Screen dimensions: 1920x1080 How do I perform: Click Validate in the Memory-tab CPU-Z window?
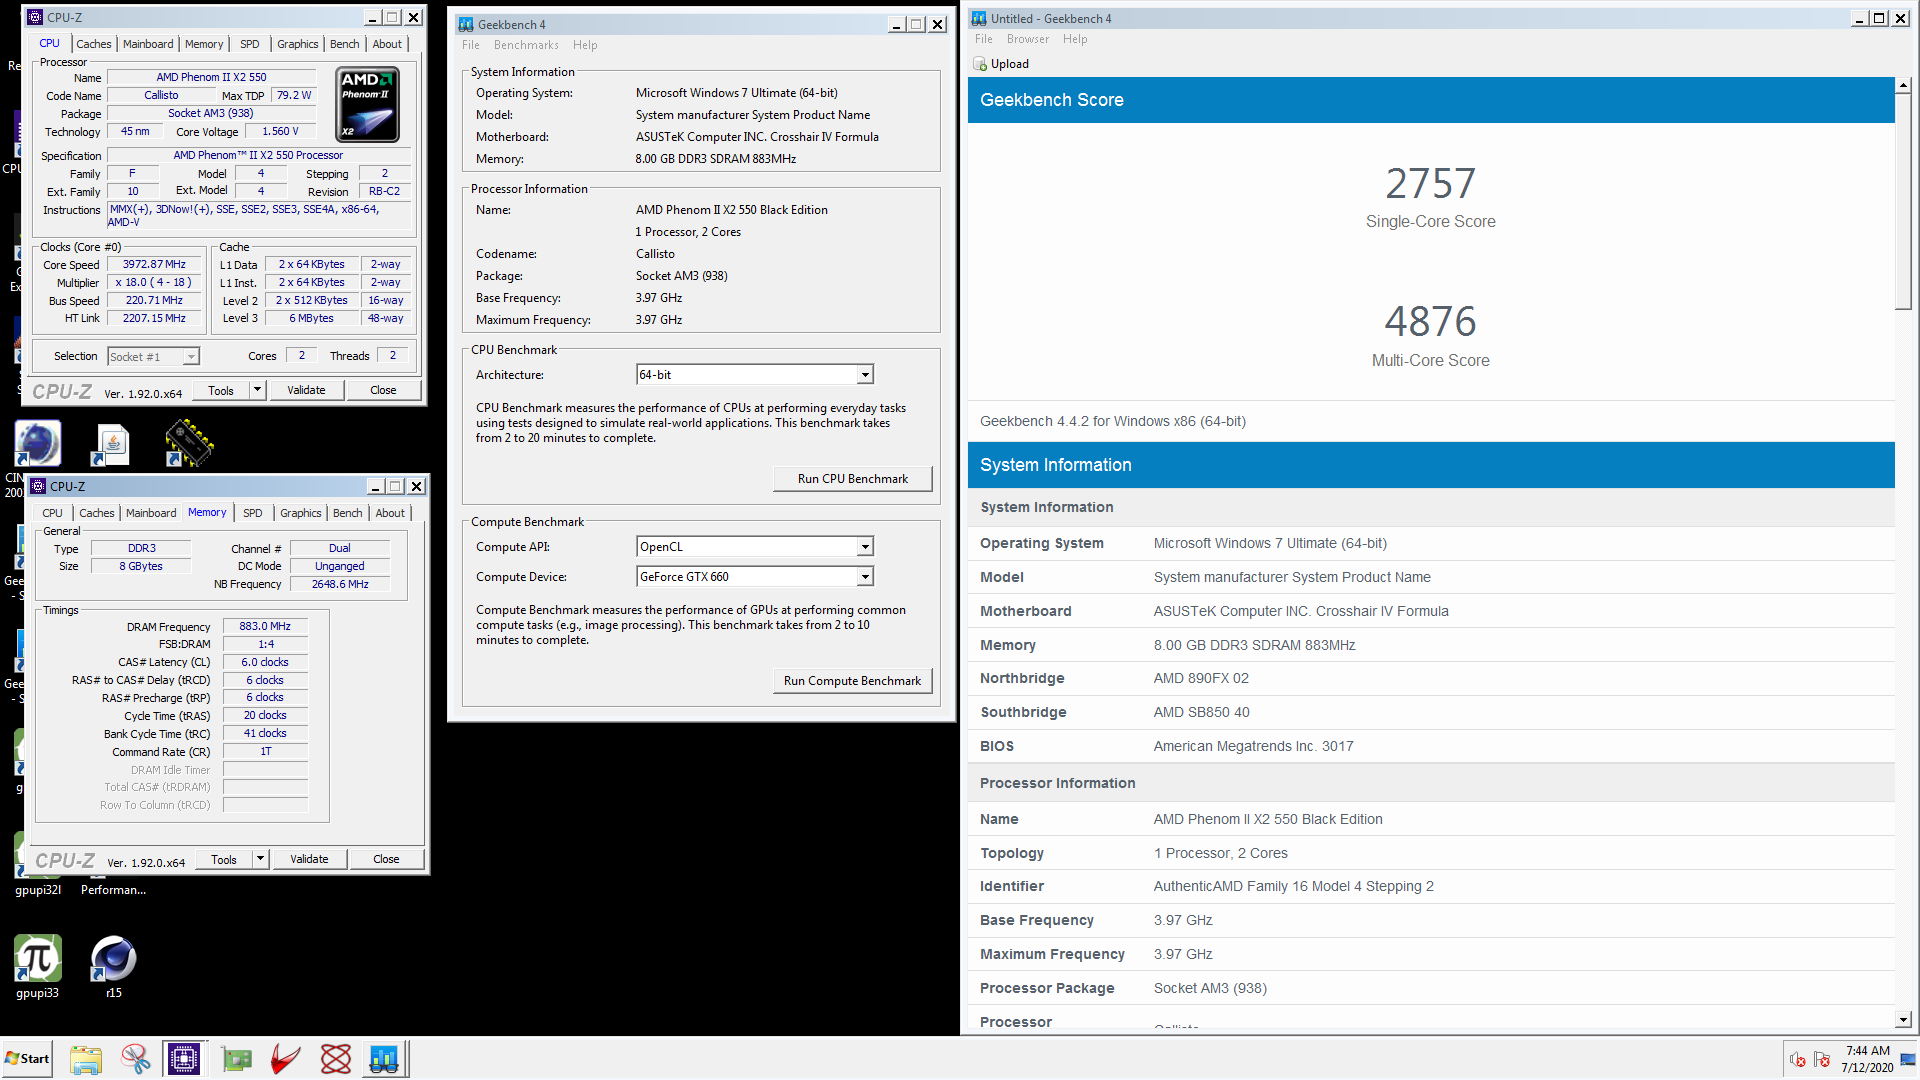point(309,859)
